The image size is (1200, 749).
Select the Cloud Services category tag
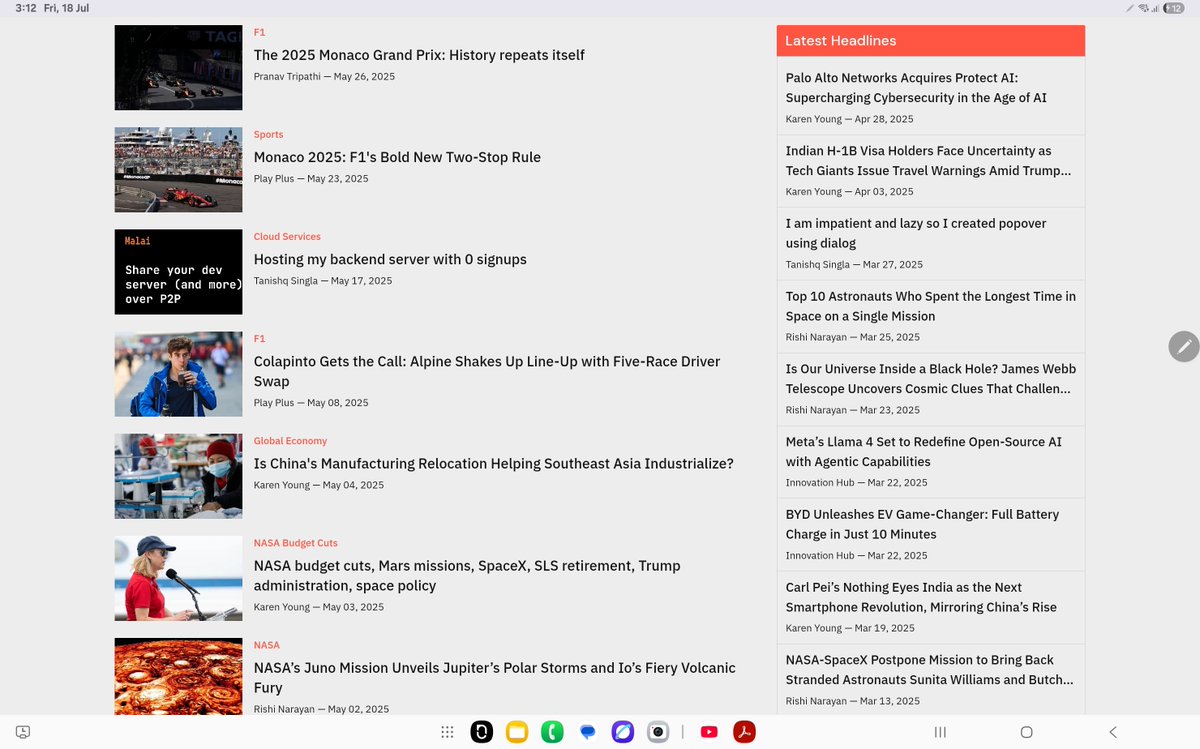click(287, 236)
